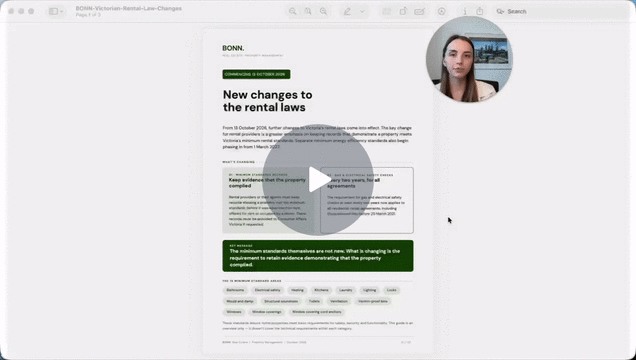Toggle the sidebar view button
The width and height of the screenshot is (636, 360).
pyautogui.click(x=53, y=11)
